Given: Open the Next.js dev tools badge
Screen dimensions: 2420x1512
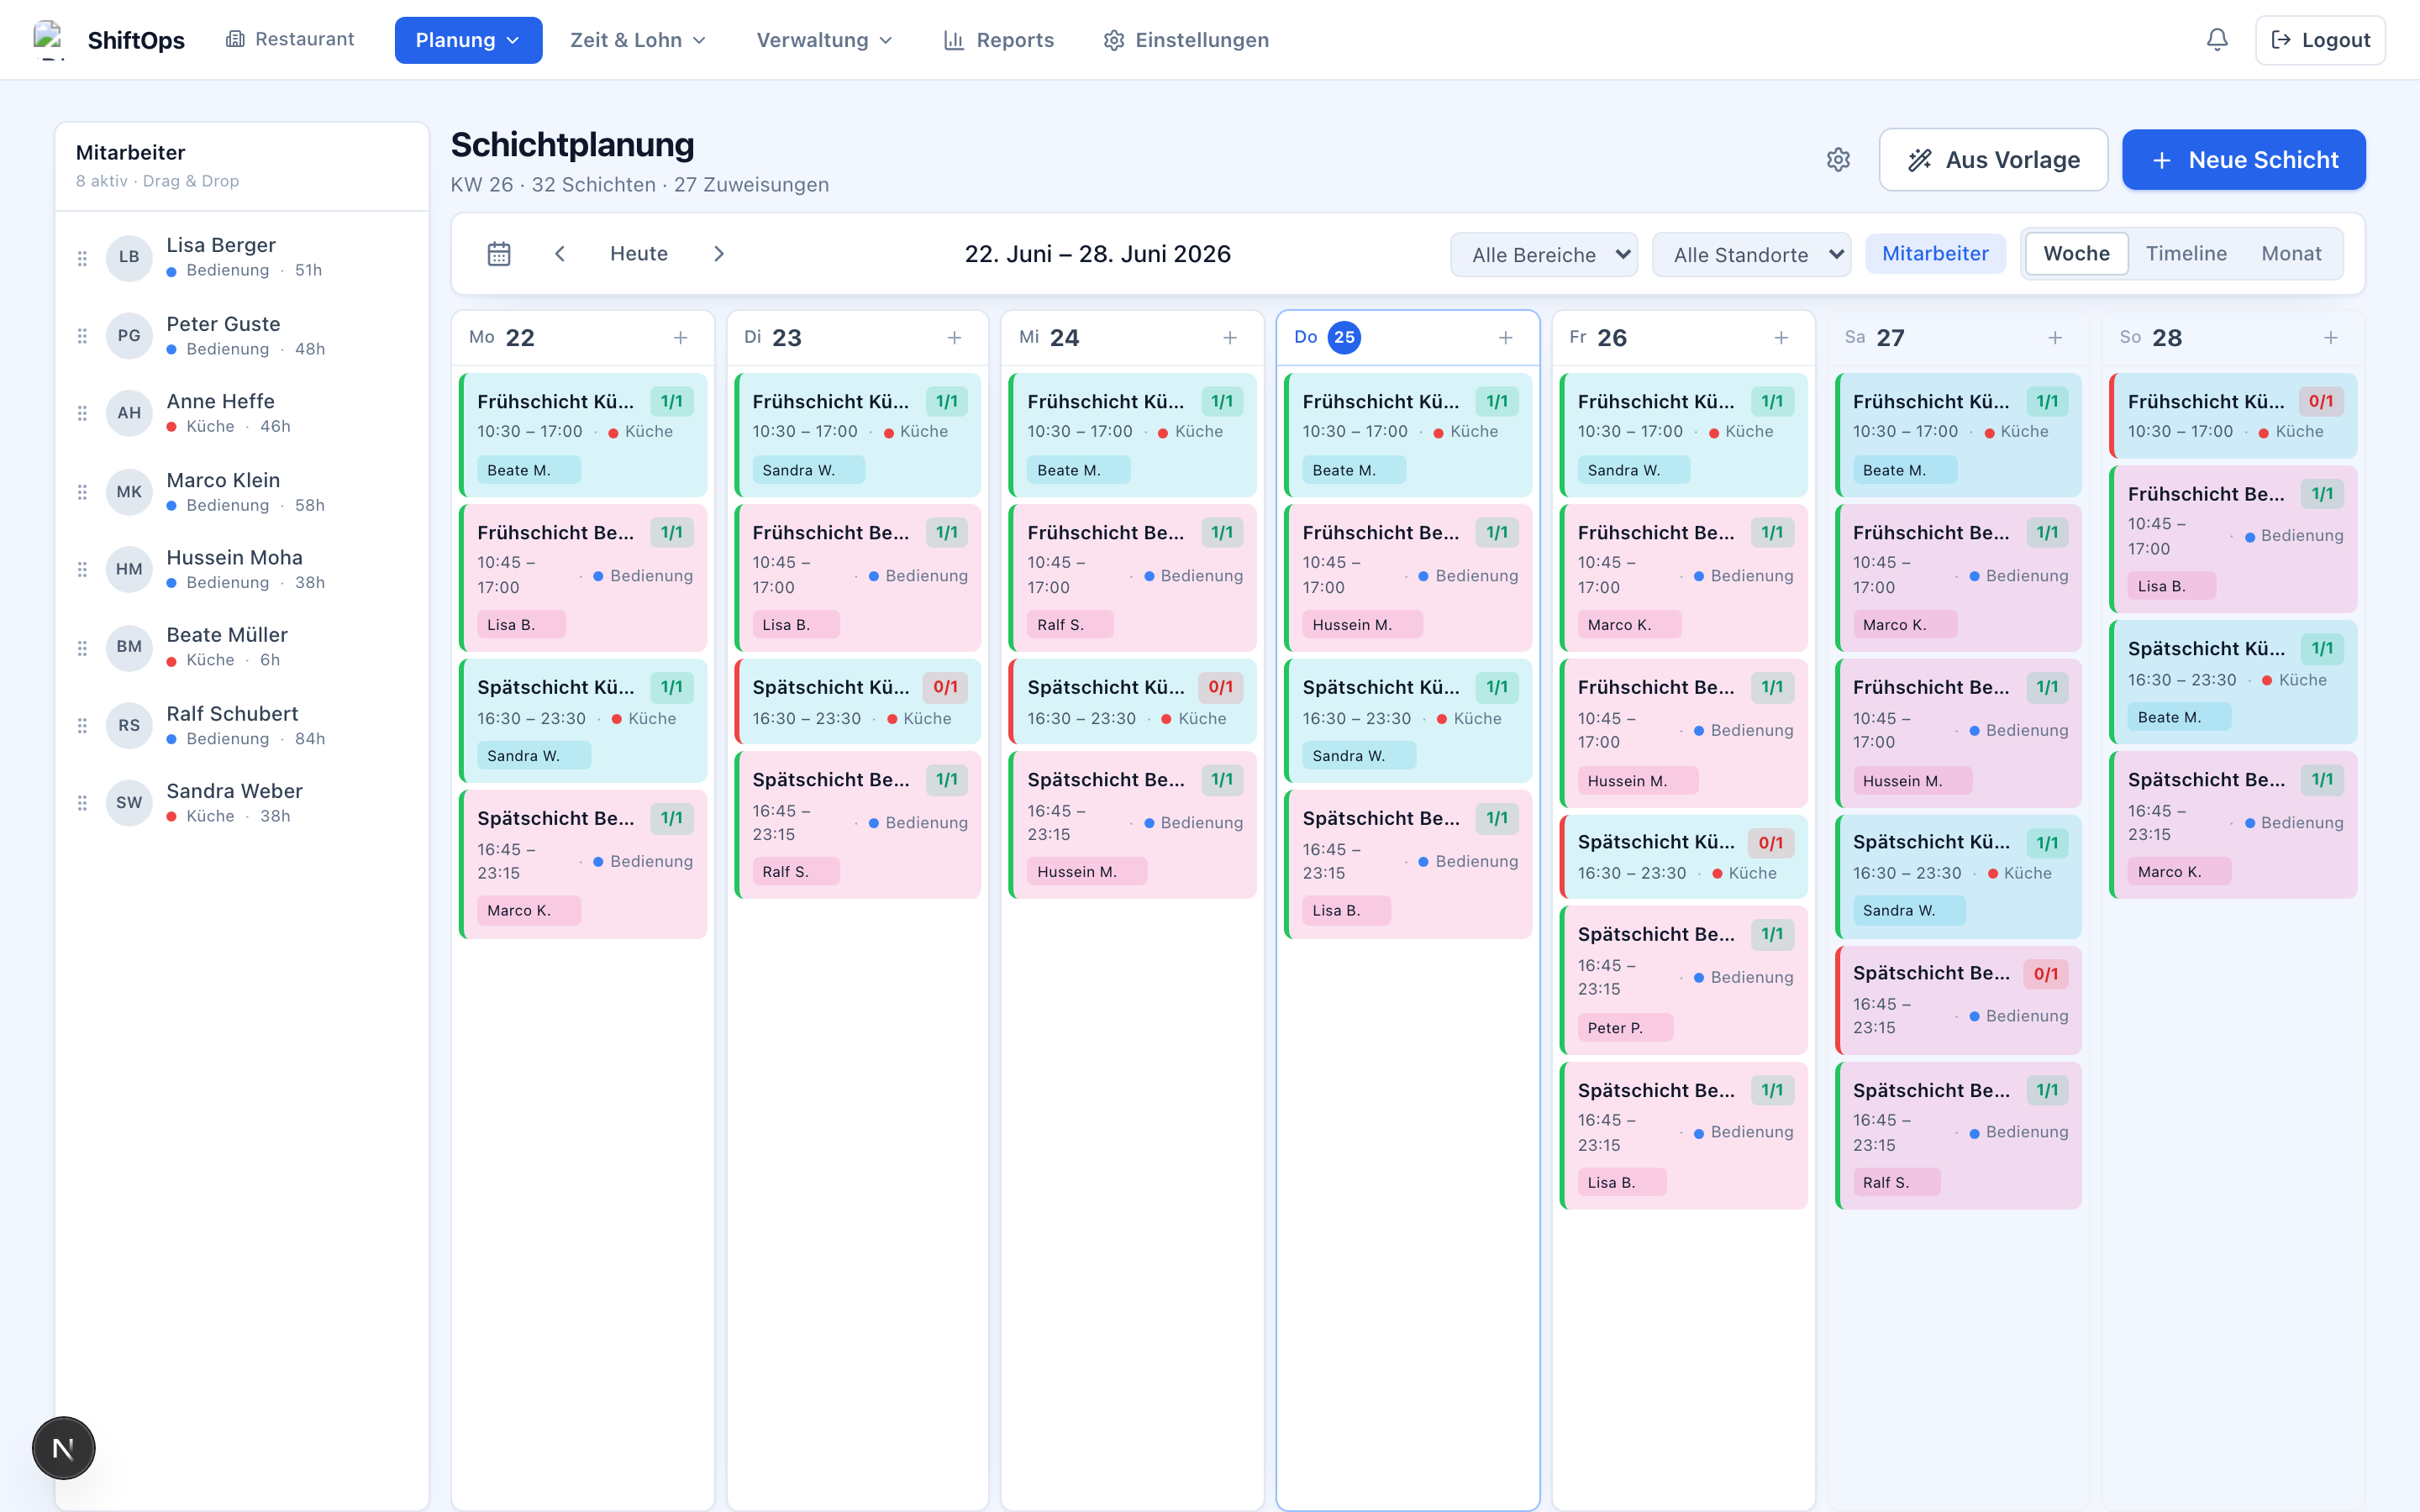Looking at the screenshot, I should click(63, 1448).
